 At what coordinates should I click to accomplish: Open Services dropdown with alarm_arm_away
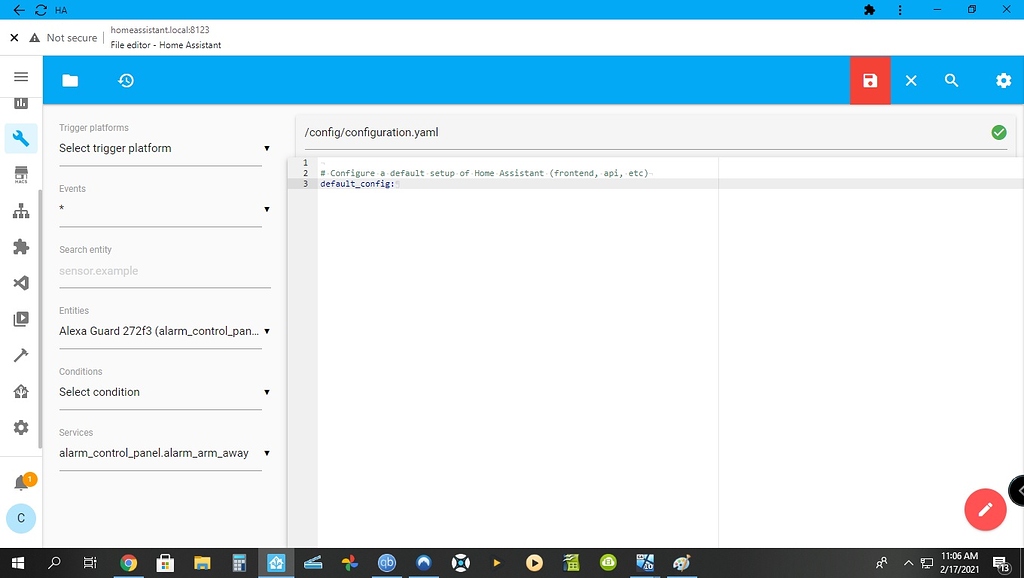[x=163, y=453]
